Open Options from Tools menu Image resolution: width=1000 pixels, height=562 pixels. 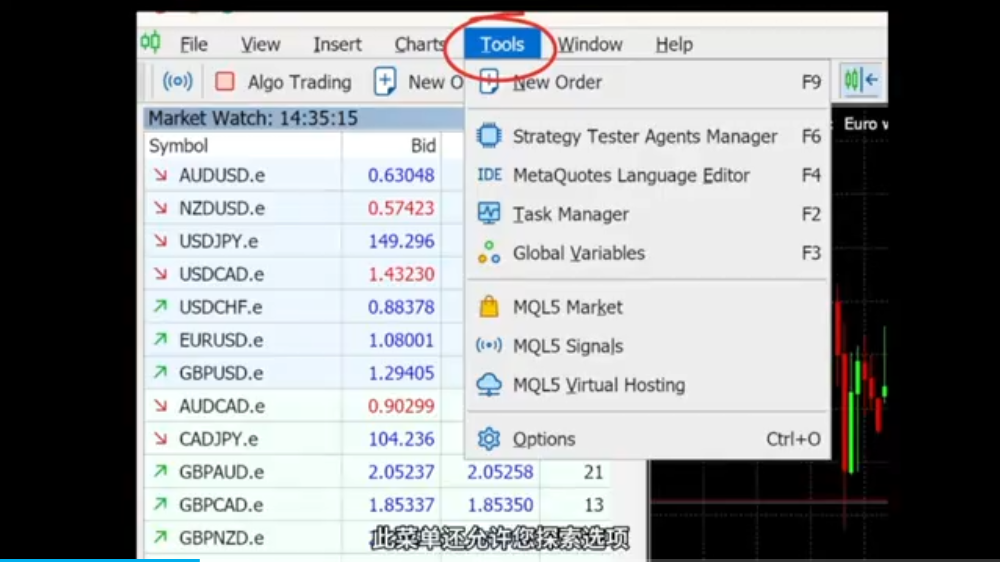coord(648,439)
